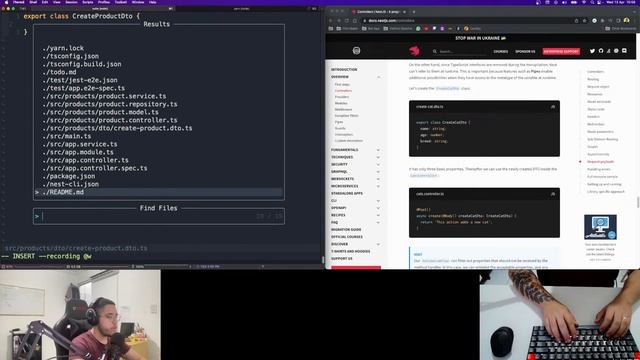Image resolution: width=640 pixels, height=360 pixels.
Task: Toggle the docs sidebar menu icon
Action: tap(356, 51)
